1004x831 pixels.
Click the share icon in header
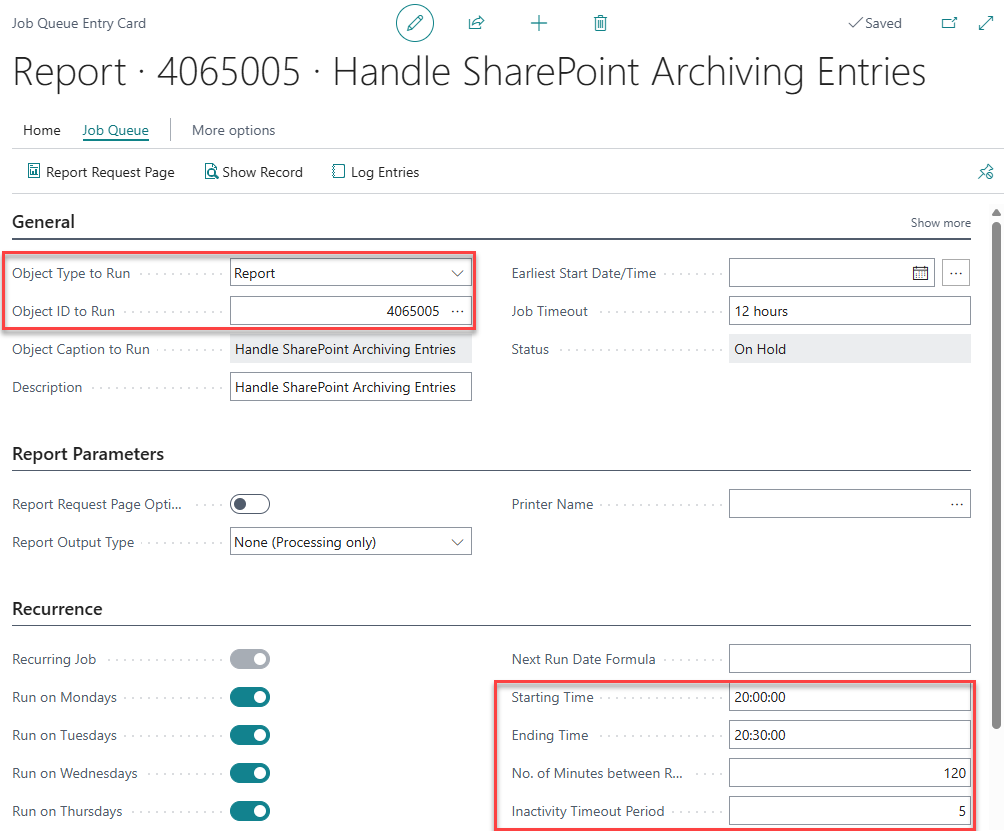pos(476,23)
